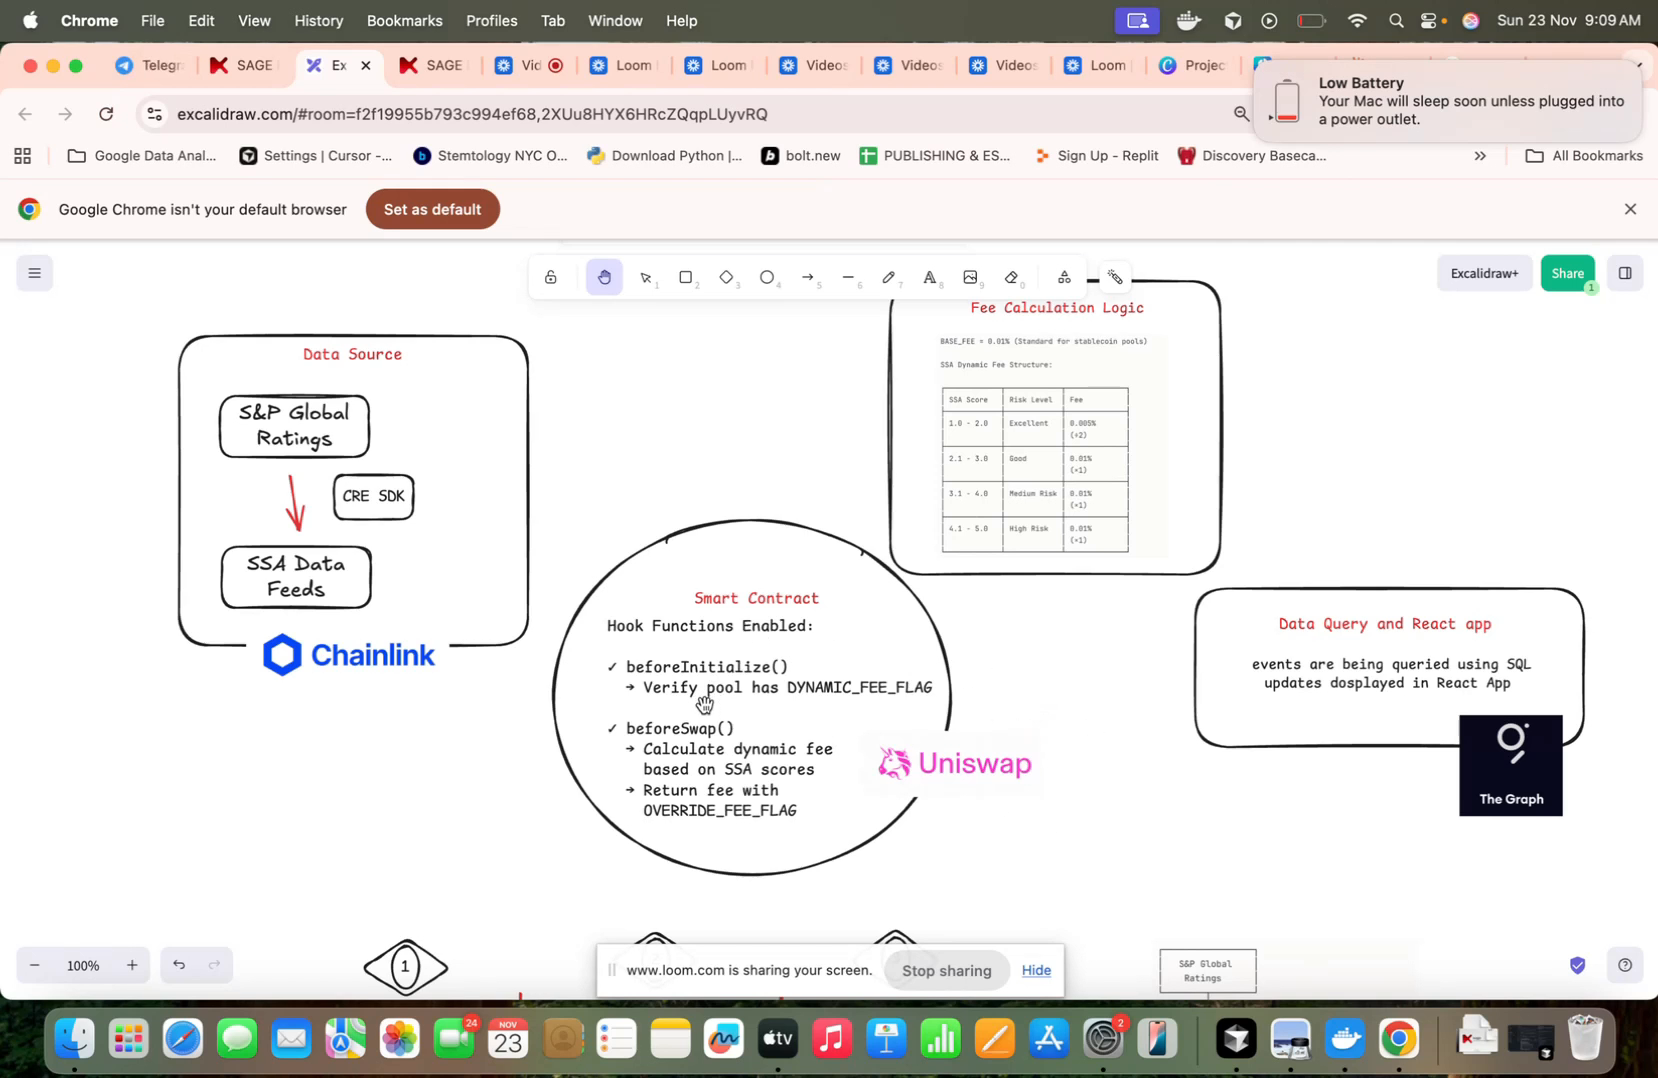Choose the Insert image tool
The height and width of the screenshot is (1078, 1658).
pos(970,277)
